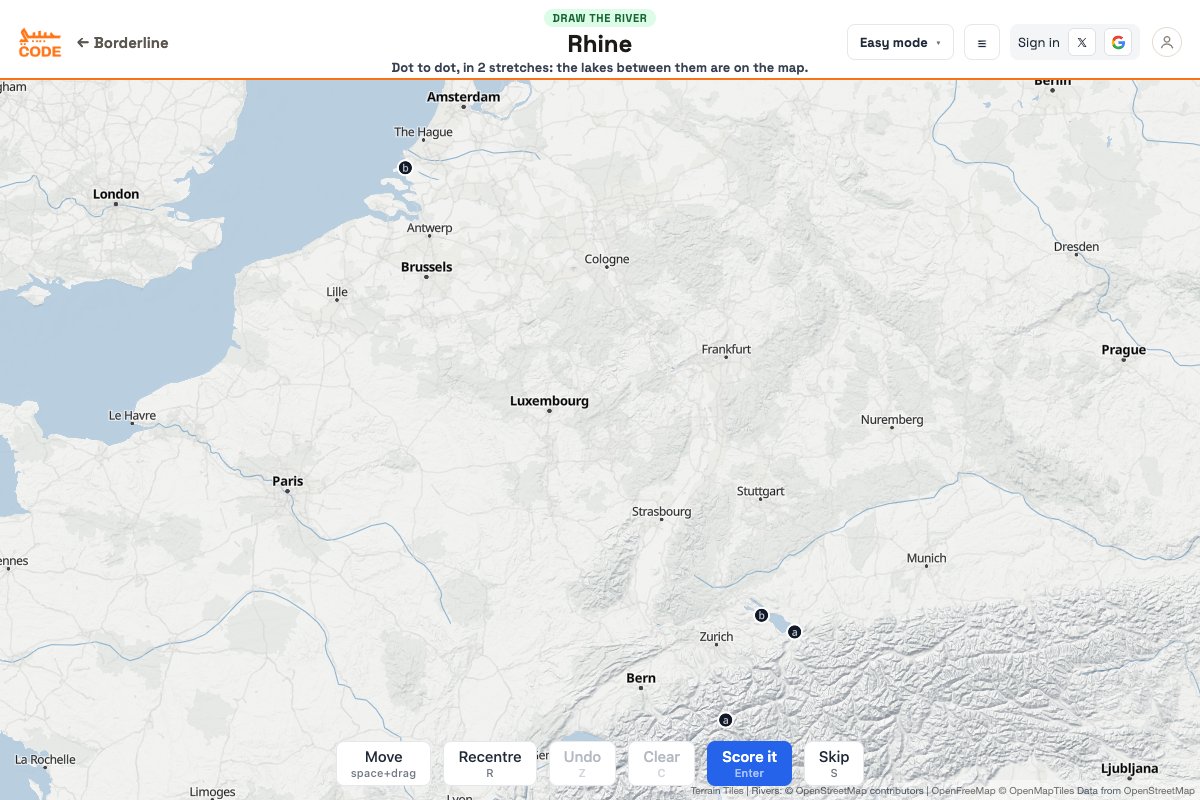Click the Cologne city point on map
Image resolution: width=1200 pixels, height=800 pixels.
pyautogui.click(x=607, y=271)
